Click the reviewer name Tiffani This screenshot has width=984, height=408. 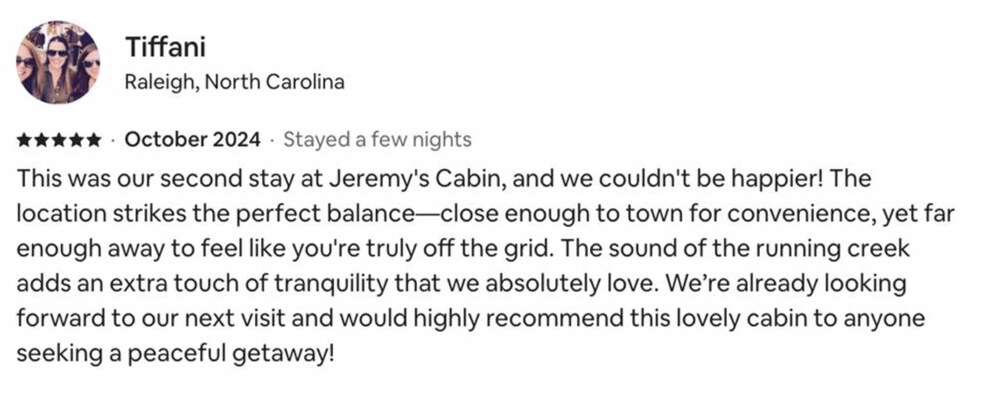(x=160, y=46)
